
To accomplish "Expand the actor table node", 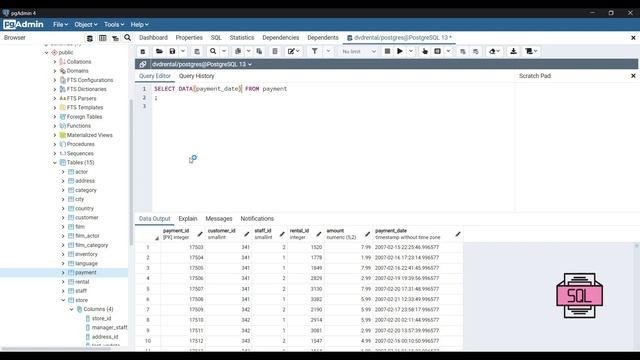I will [x=63, y=172].
